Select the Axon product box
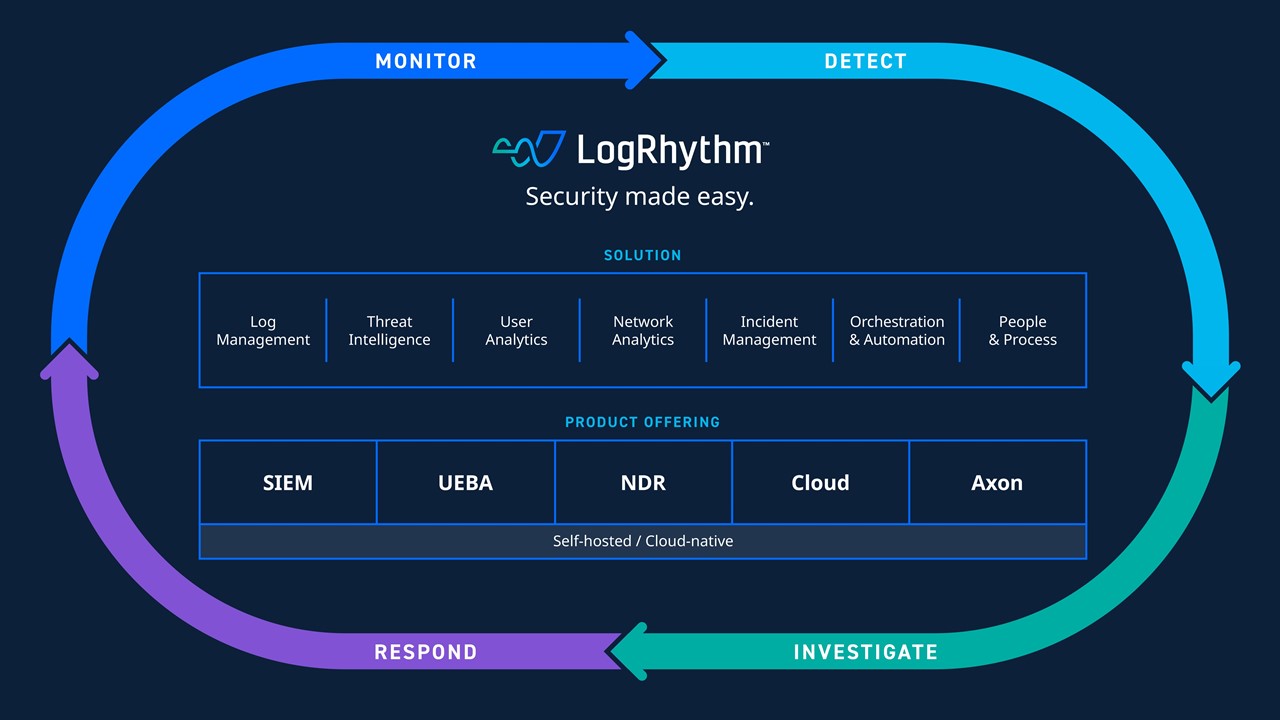Viewport: 1280px width, 720px height. tap(997, 483)
